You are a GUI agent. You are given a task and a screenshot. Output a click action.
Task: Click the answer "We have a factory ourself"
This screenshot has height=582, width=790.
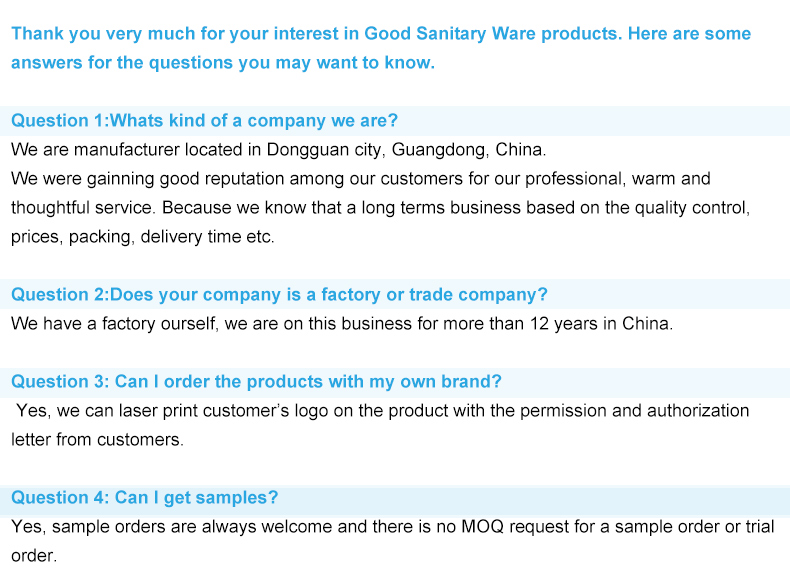[x=342, y=324]
